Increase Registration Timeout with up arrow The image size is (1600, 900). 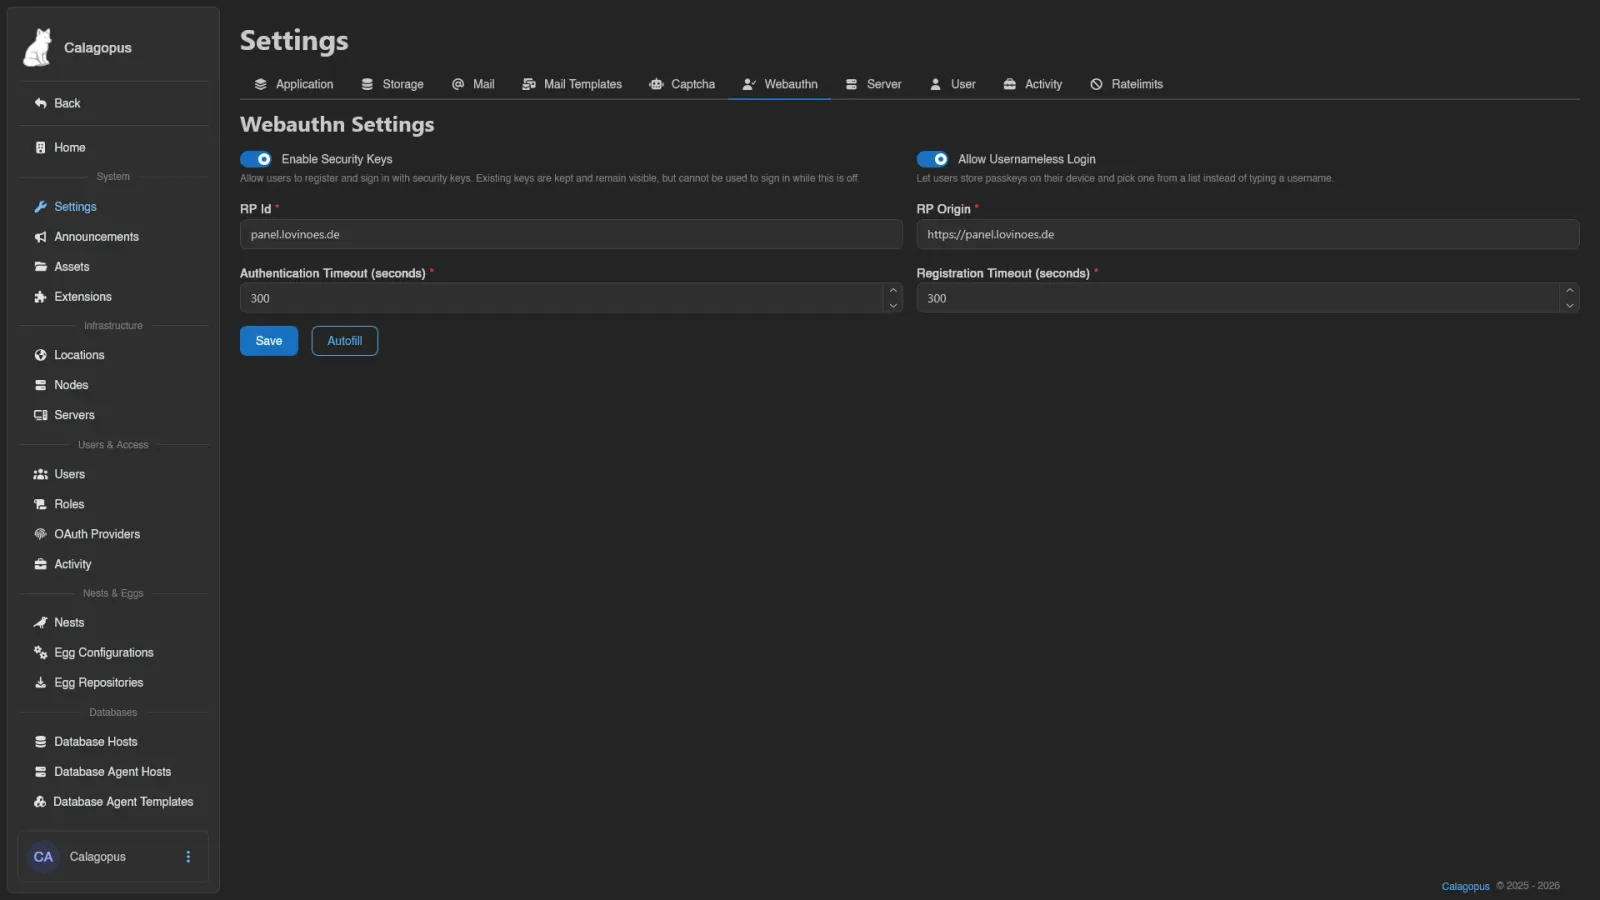[x=1570, y=290]
